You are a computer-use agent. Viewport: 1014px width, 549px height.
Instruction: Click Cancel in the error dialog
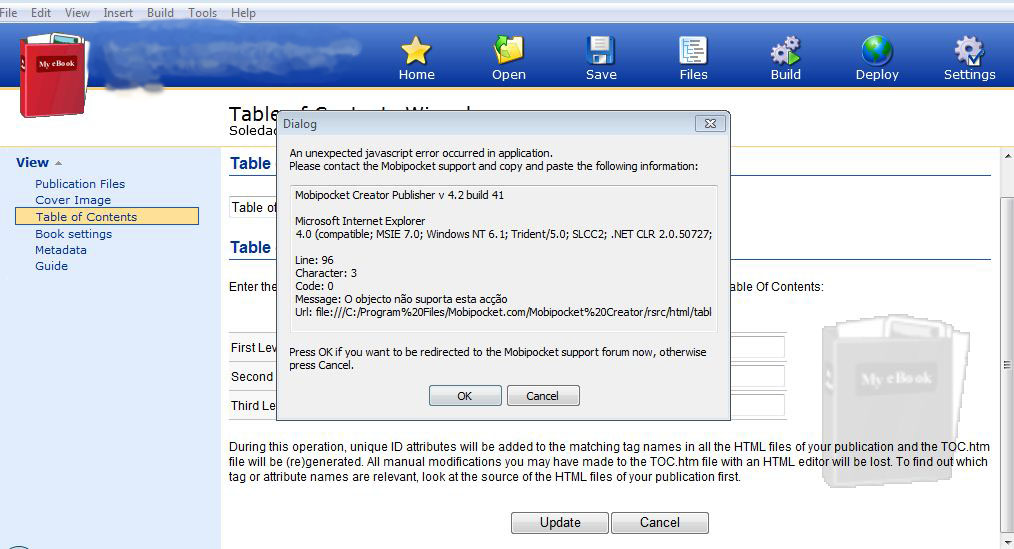[x=543, y=396]
